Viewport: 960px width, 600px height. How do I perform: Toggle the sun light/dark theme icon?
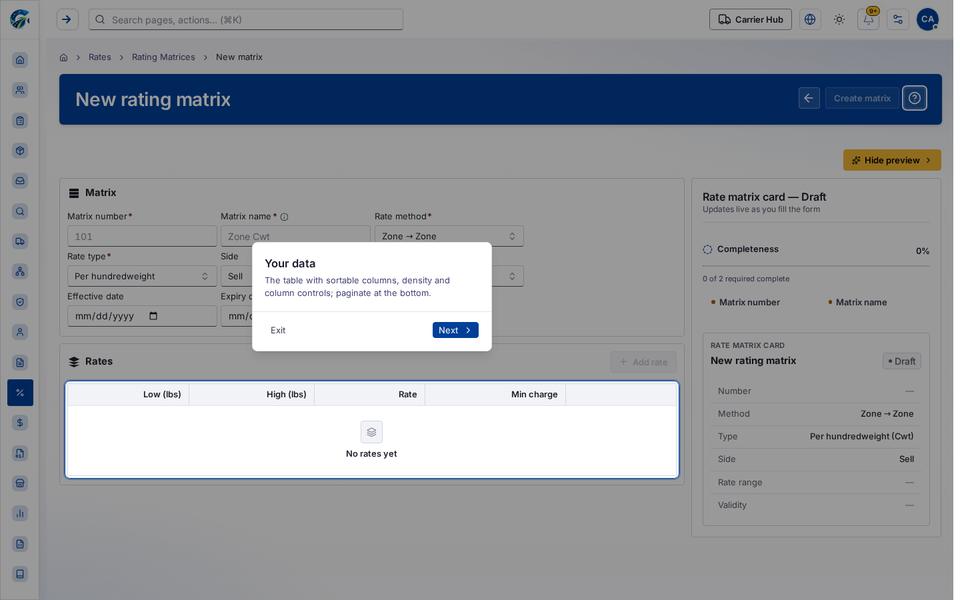coord(839,20)
